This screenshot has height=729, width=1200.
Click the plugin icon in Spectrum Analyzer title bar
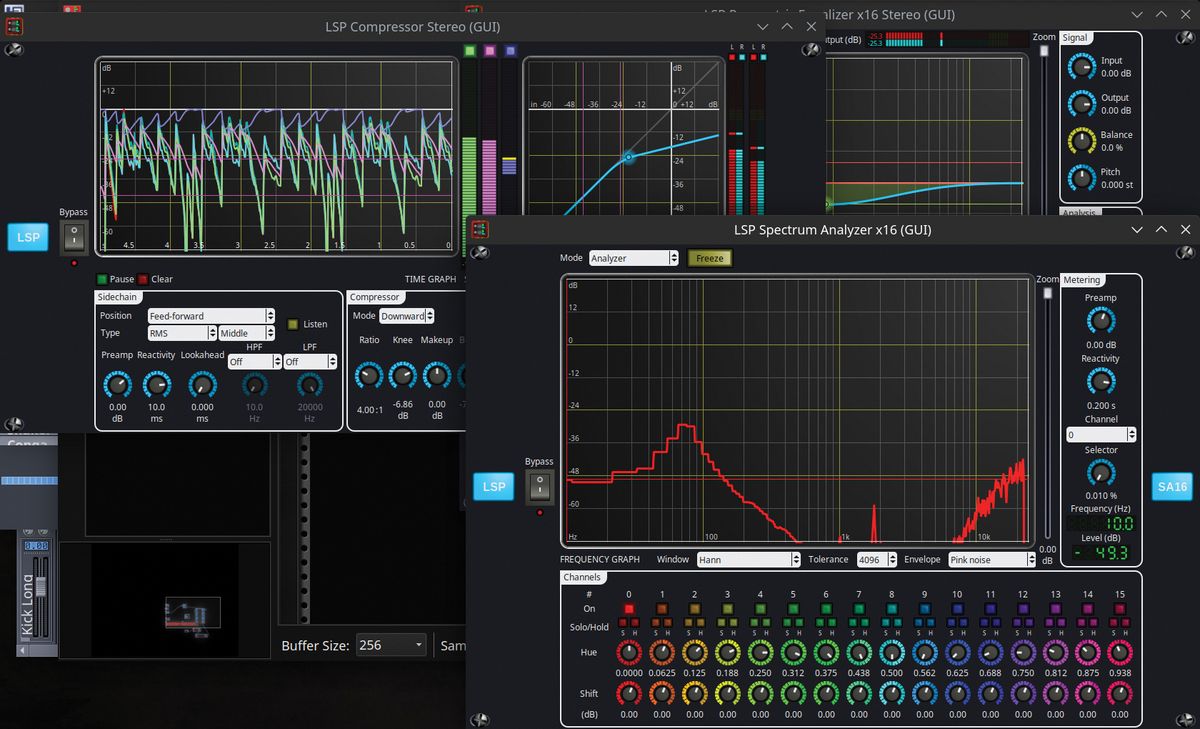(x=479, y=229)
